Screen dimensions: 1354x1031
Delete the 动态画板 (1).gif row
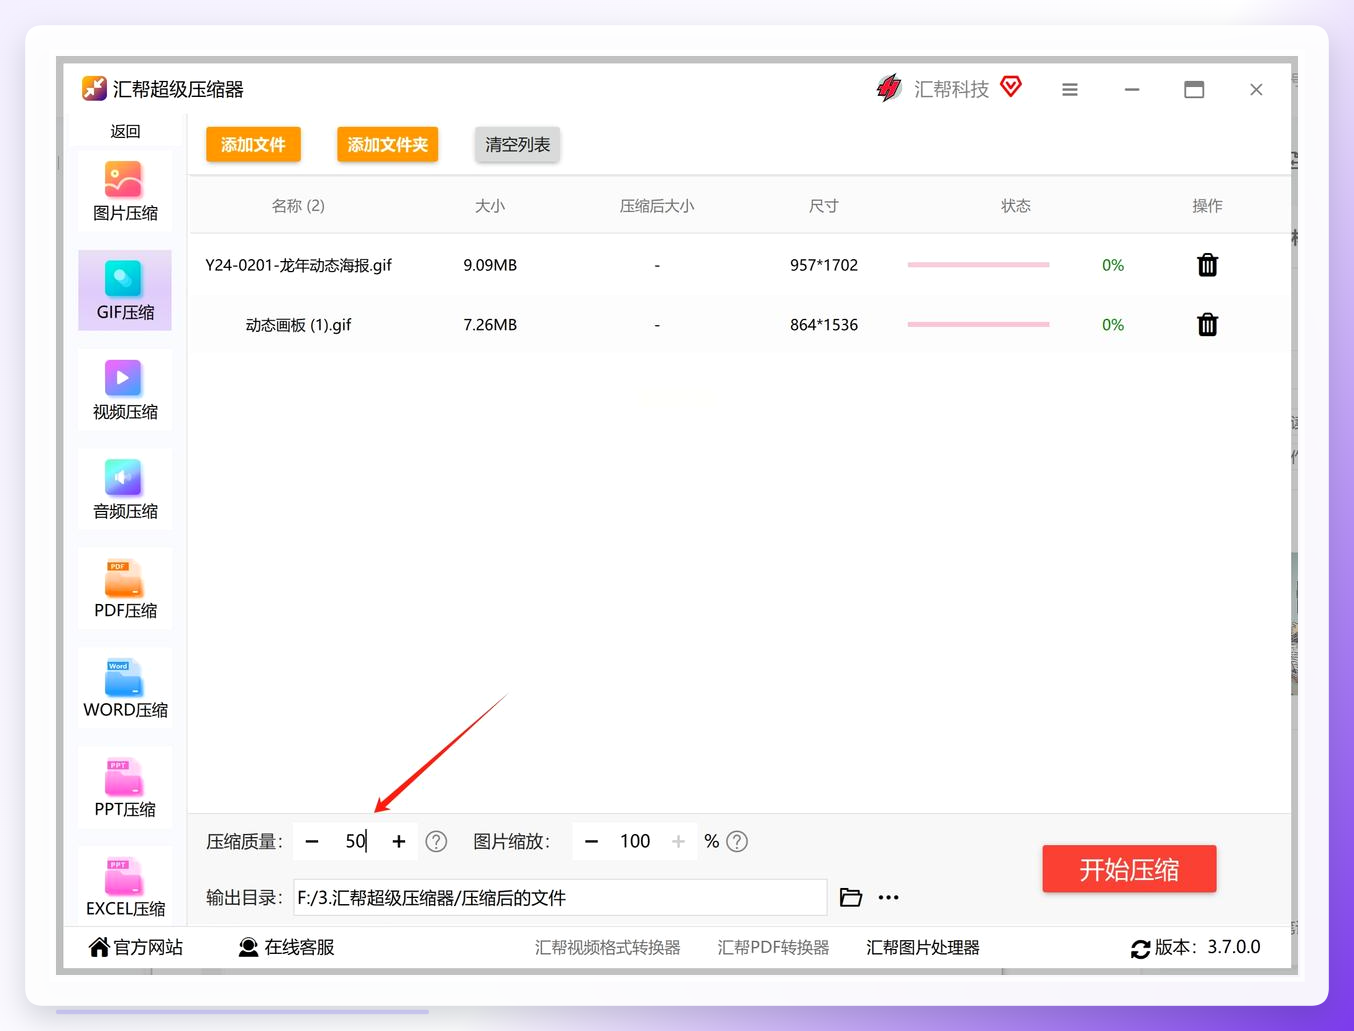pos(1207,325)
